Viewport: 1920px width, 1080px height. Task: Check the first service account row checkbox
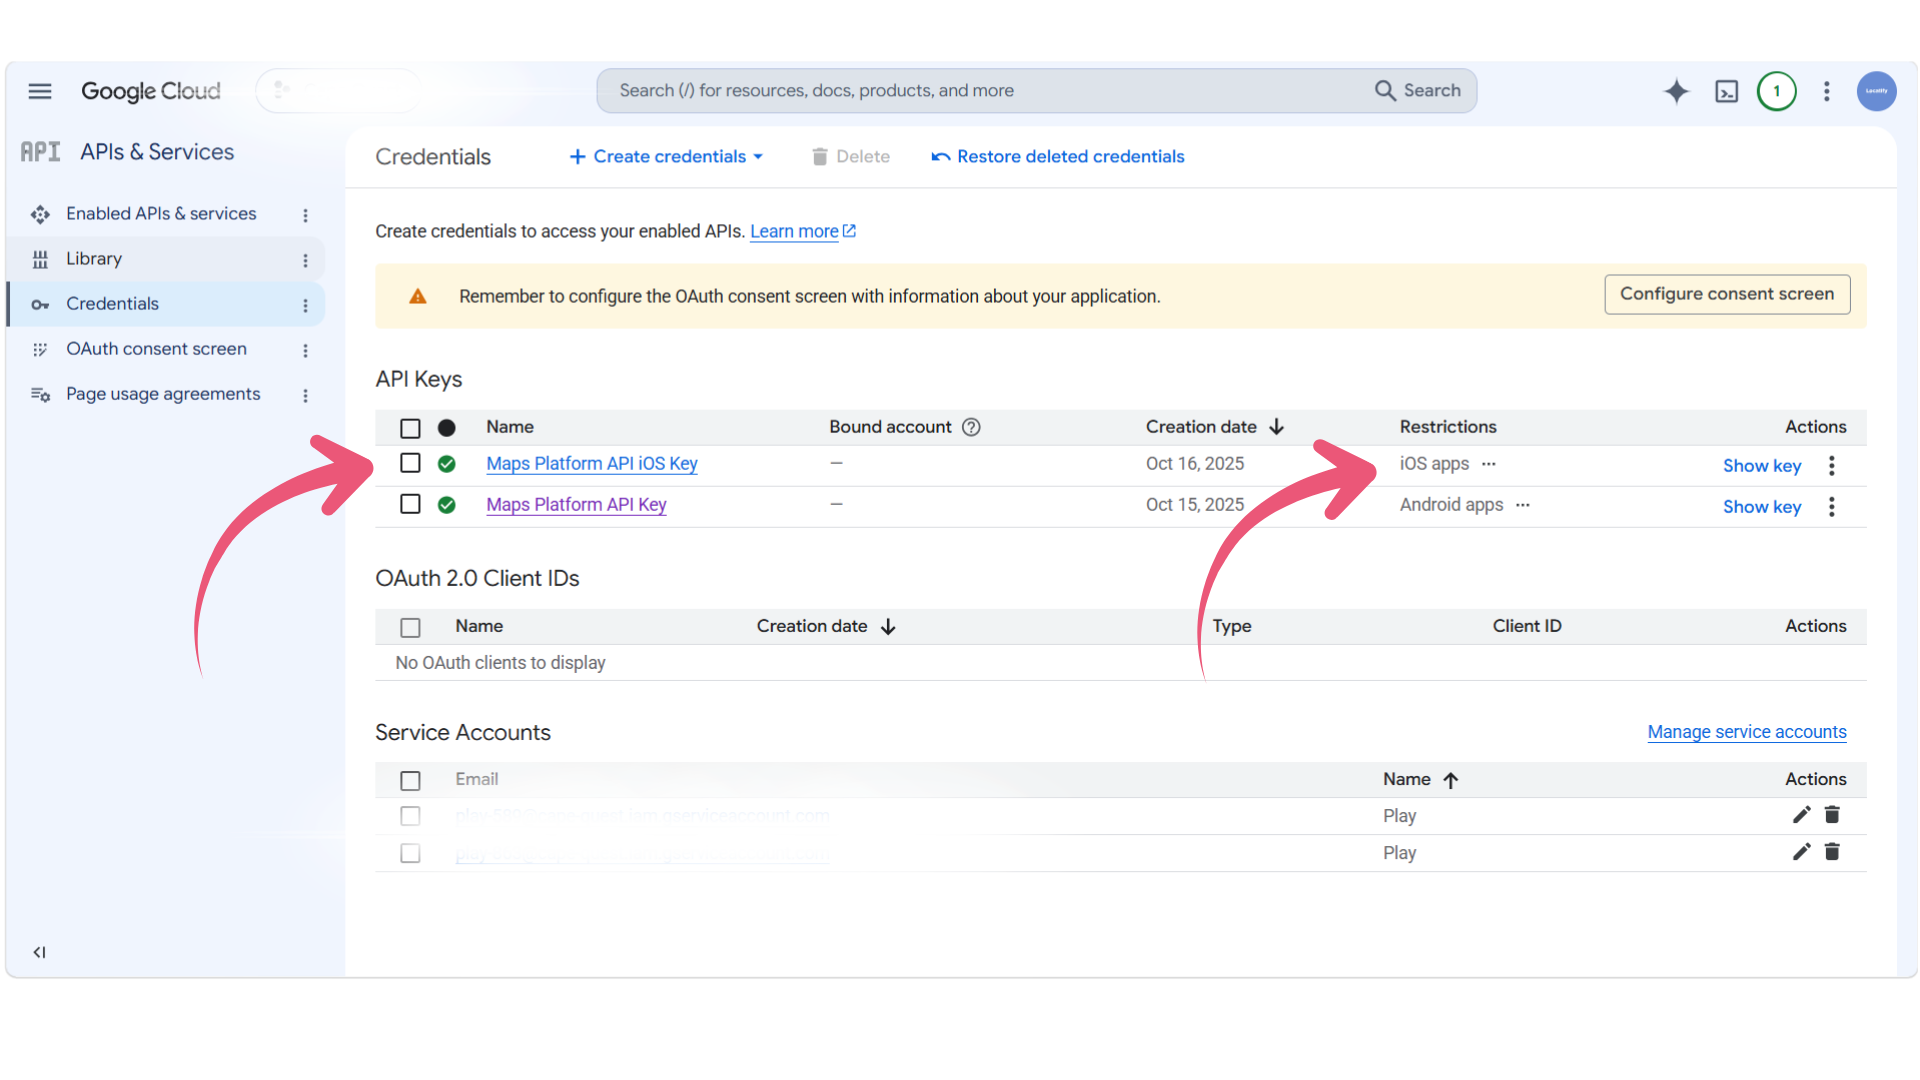click(410, 816)
